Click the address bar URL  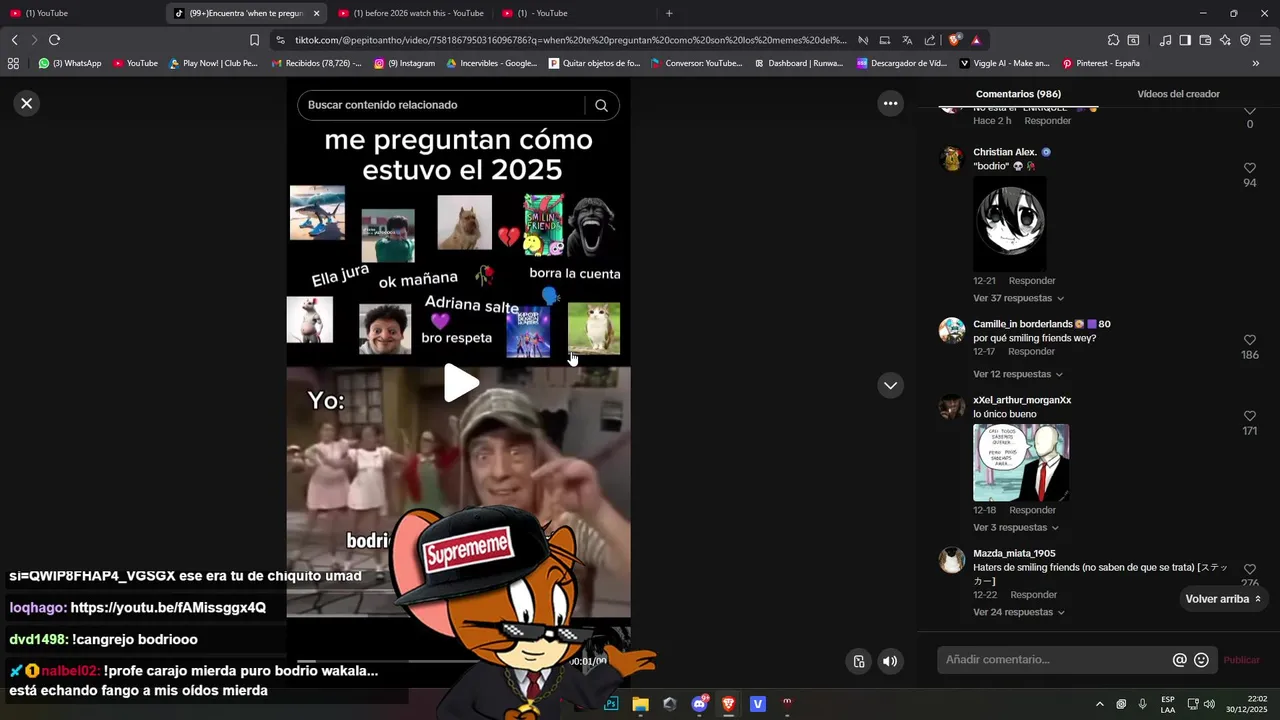(x=570, y=40)
